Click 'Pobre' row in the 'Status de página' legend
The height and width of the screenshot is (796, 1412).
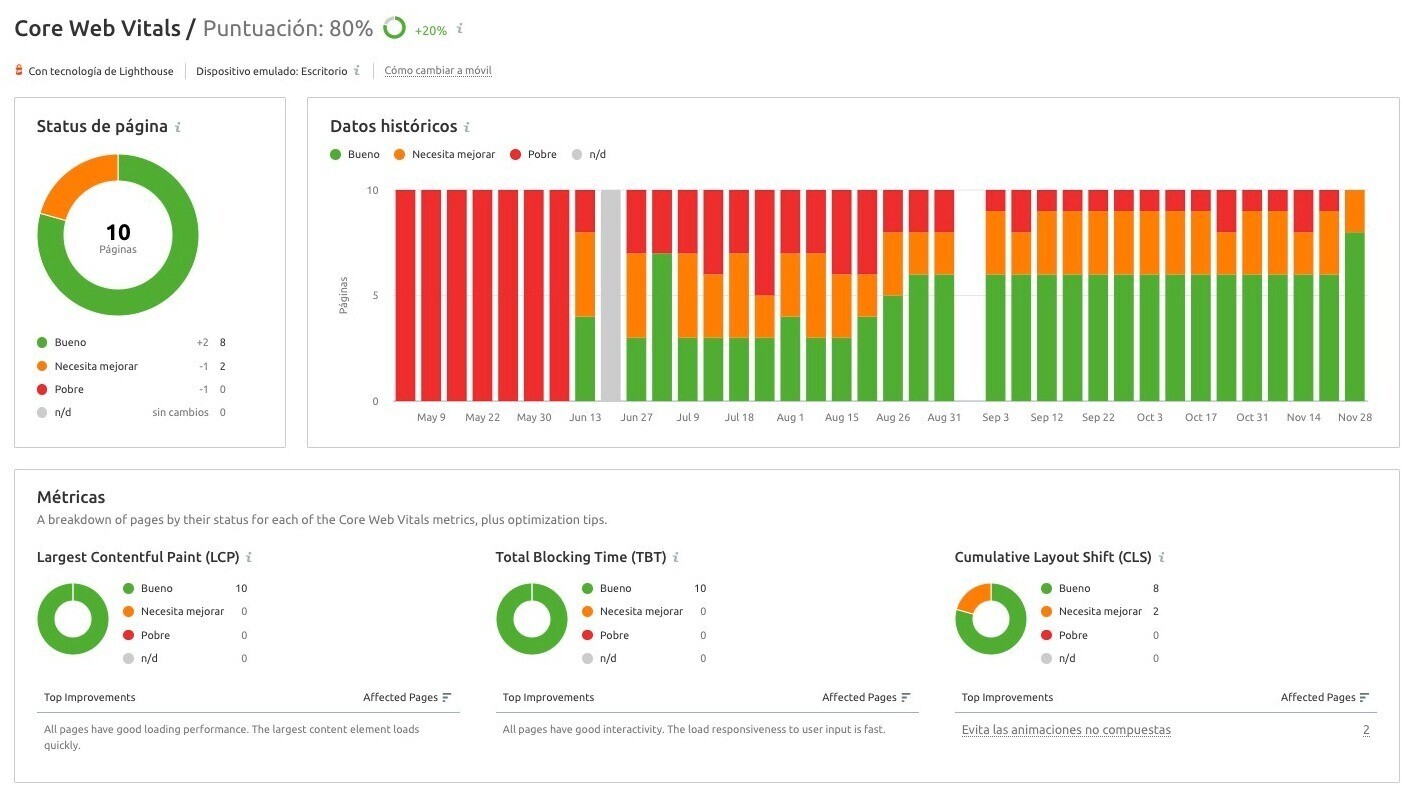131,389
